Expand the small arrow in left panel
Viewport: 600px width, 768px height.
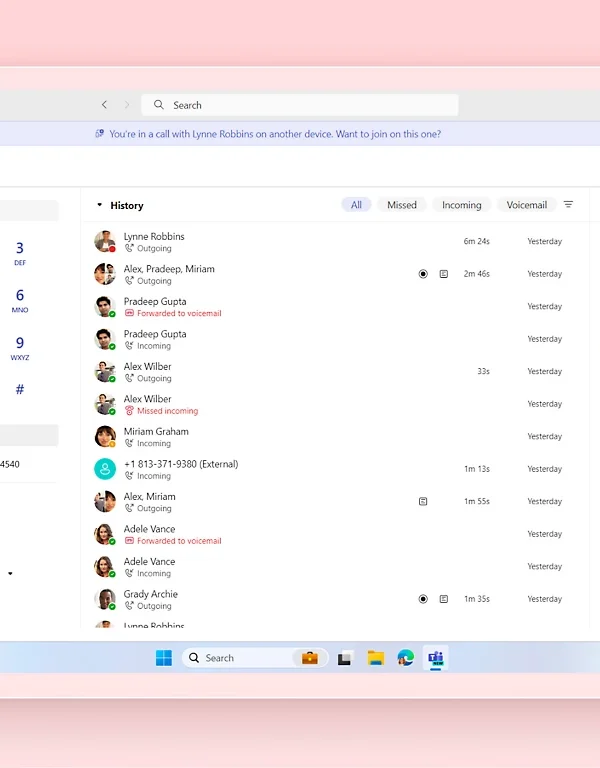click(10, 574)
